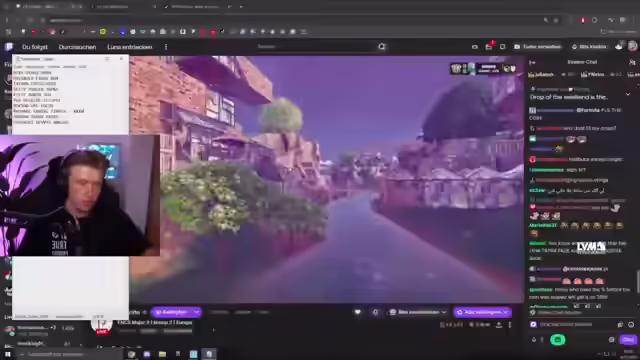Click the streamer's live avatar thumbnail
640x360 pixels.
[x=102, y=325]
